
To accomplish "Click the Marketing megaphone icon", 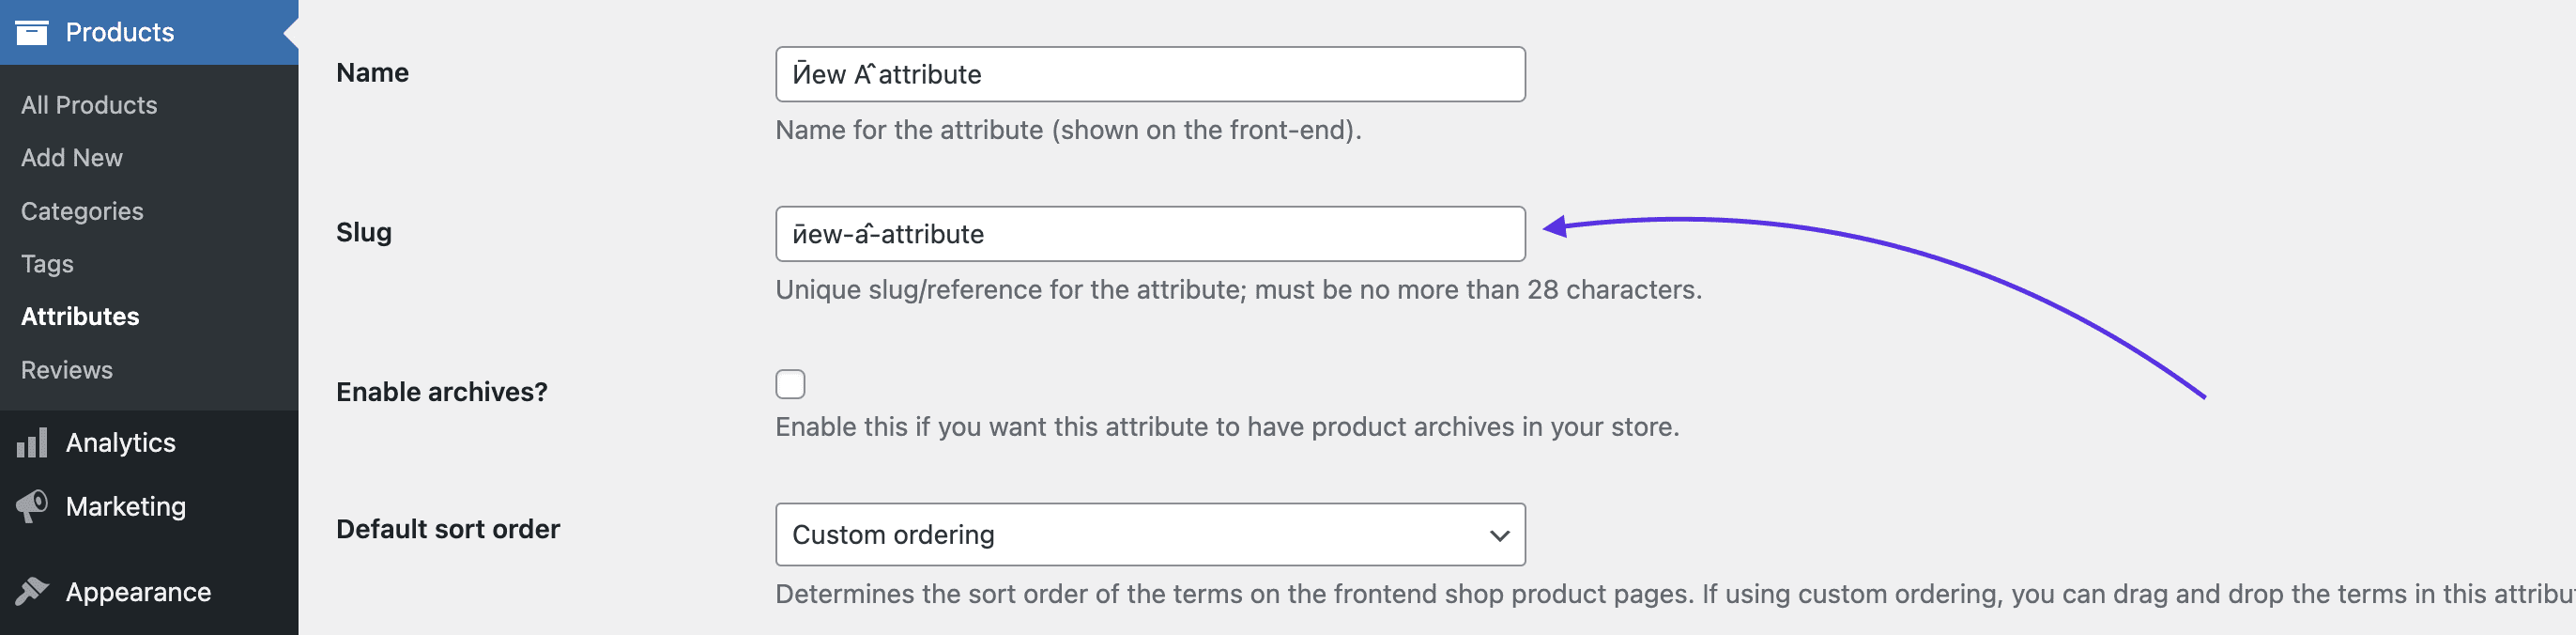I will click(31, 506).
